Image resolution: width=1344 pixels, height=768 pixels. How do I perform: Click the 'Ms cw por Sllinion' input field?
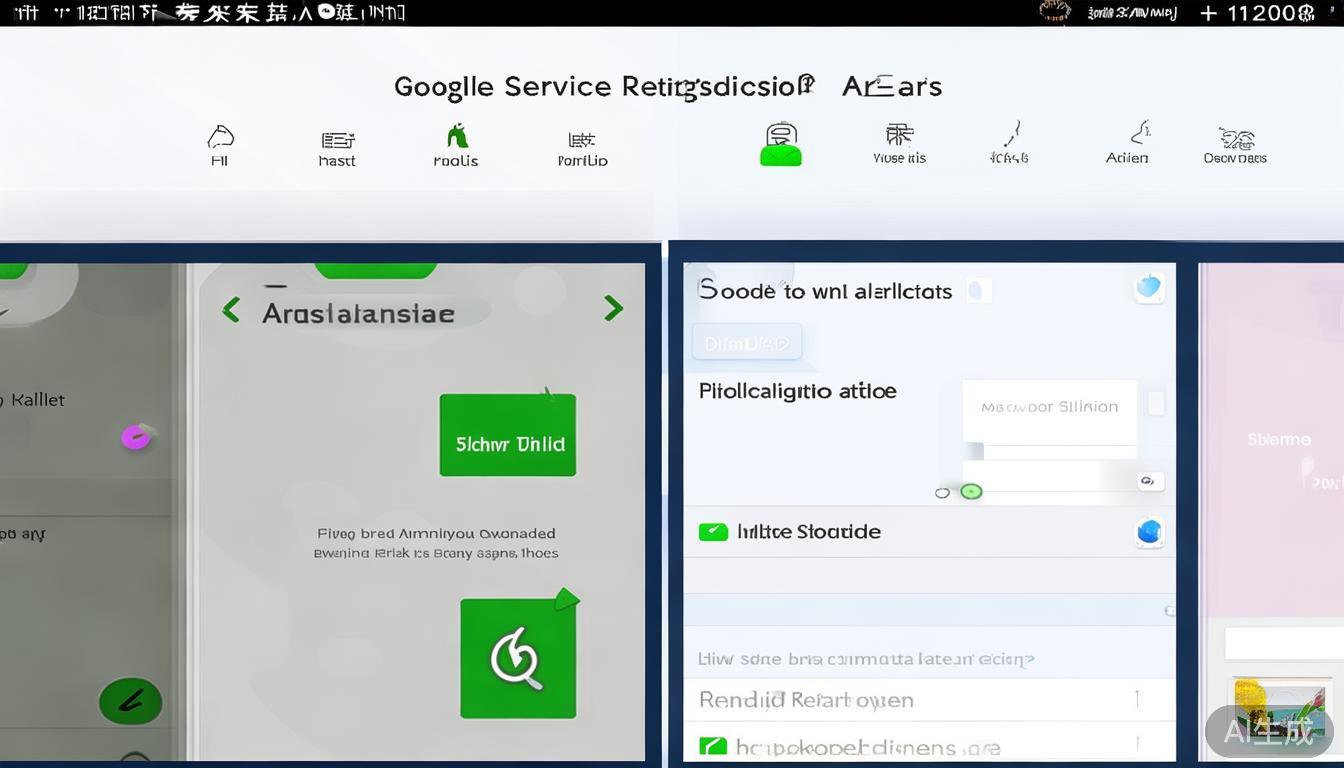click(1049, 408)
